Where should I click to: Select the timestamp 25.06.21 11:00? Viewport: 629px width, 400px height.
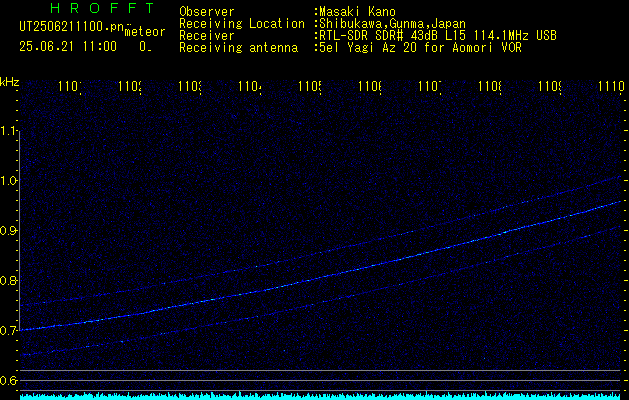pyautogui.click(x=68, y=47)
